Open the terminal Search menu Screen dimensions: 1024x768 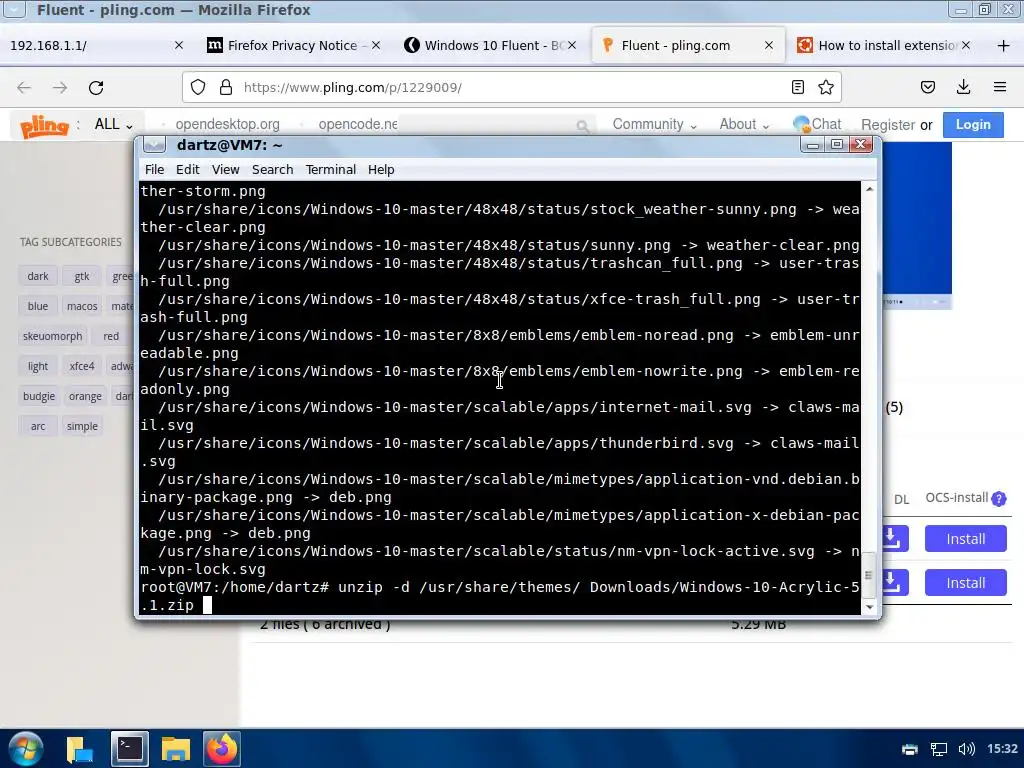[x=272, y=170]
